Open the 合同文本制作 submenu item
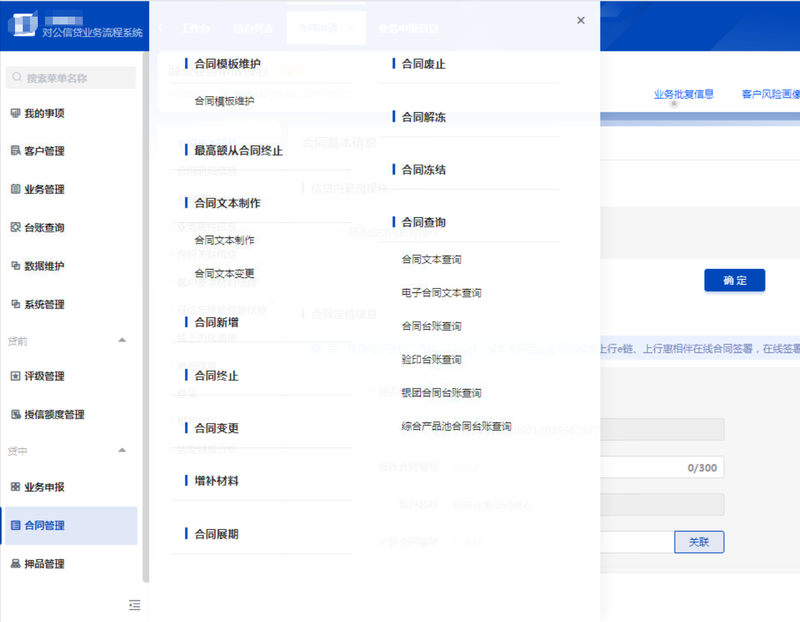 click(224, 240)
